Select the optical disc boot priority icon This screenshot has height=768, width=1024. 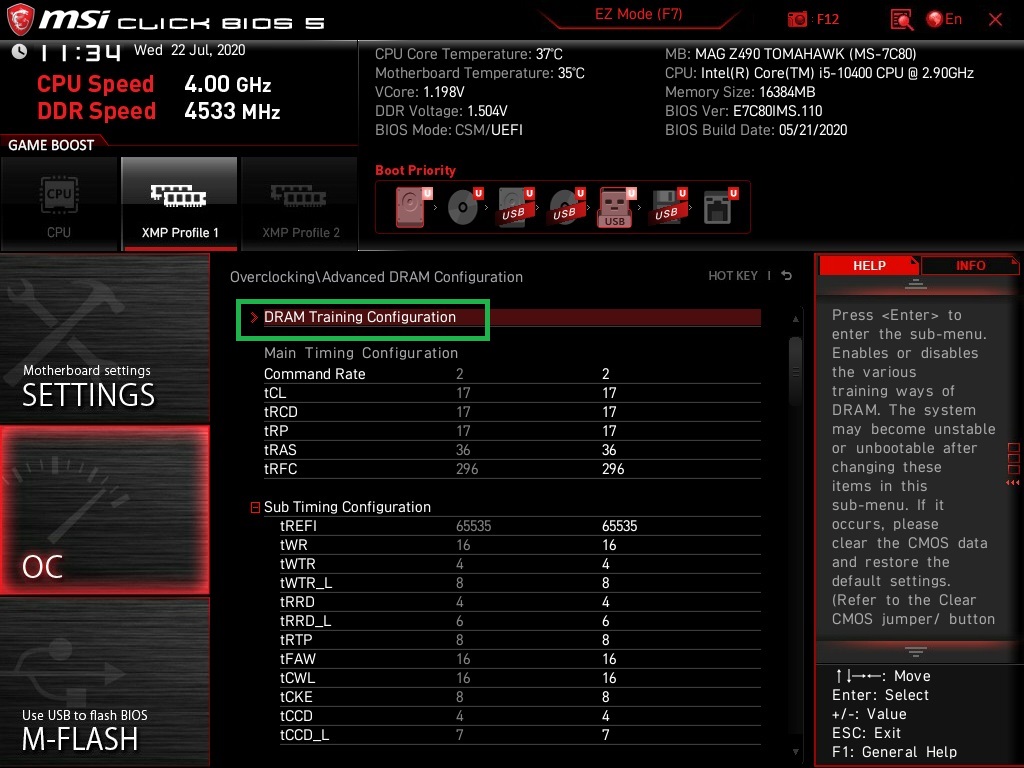click(465, 208)
